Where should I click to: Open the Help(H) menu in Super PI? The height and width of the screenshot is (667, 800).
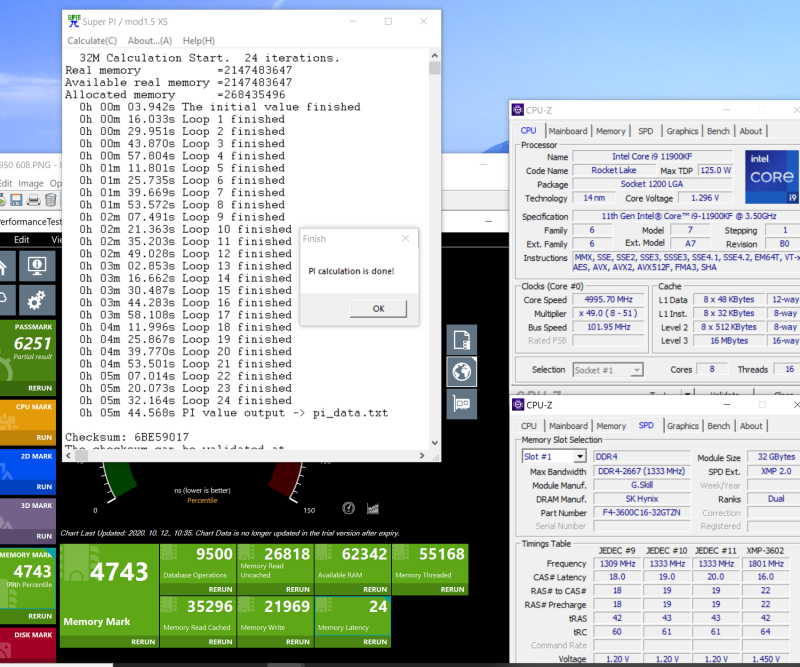click(x=198, y=41)
